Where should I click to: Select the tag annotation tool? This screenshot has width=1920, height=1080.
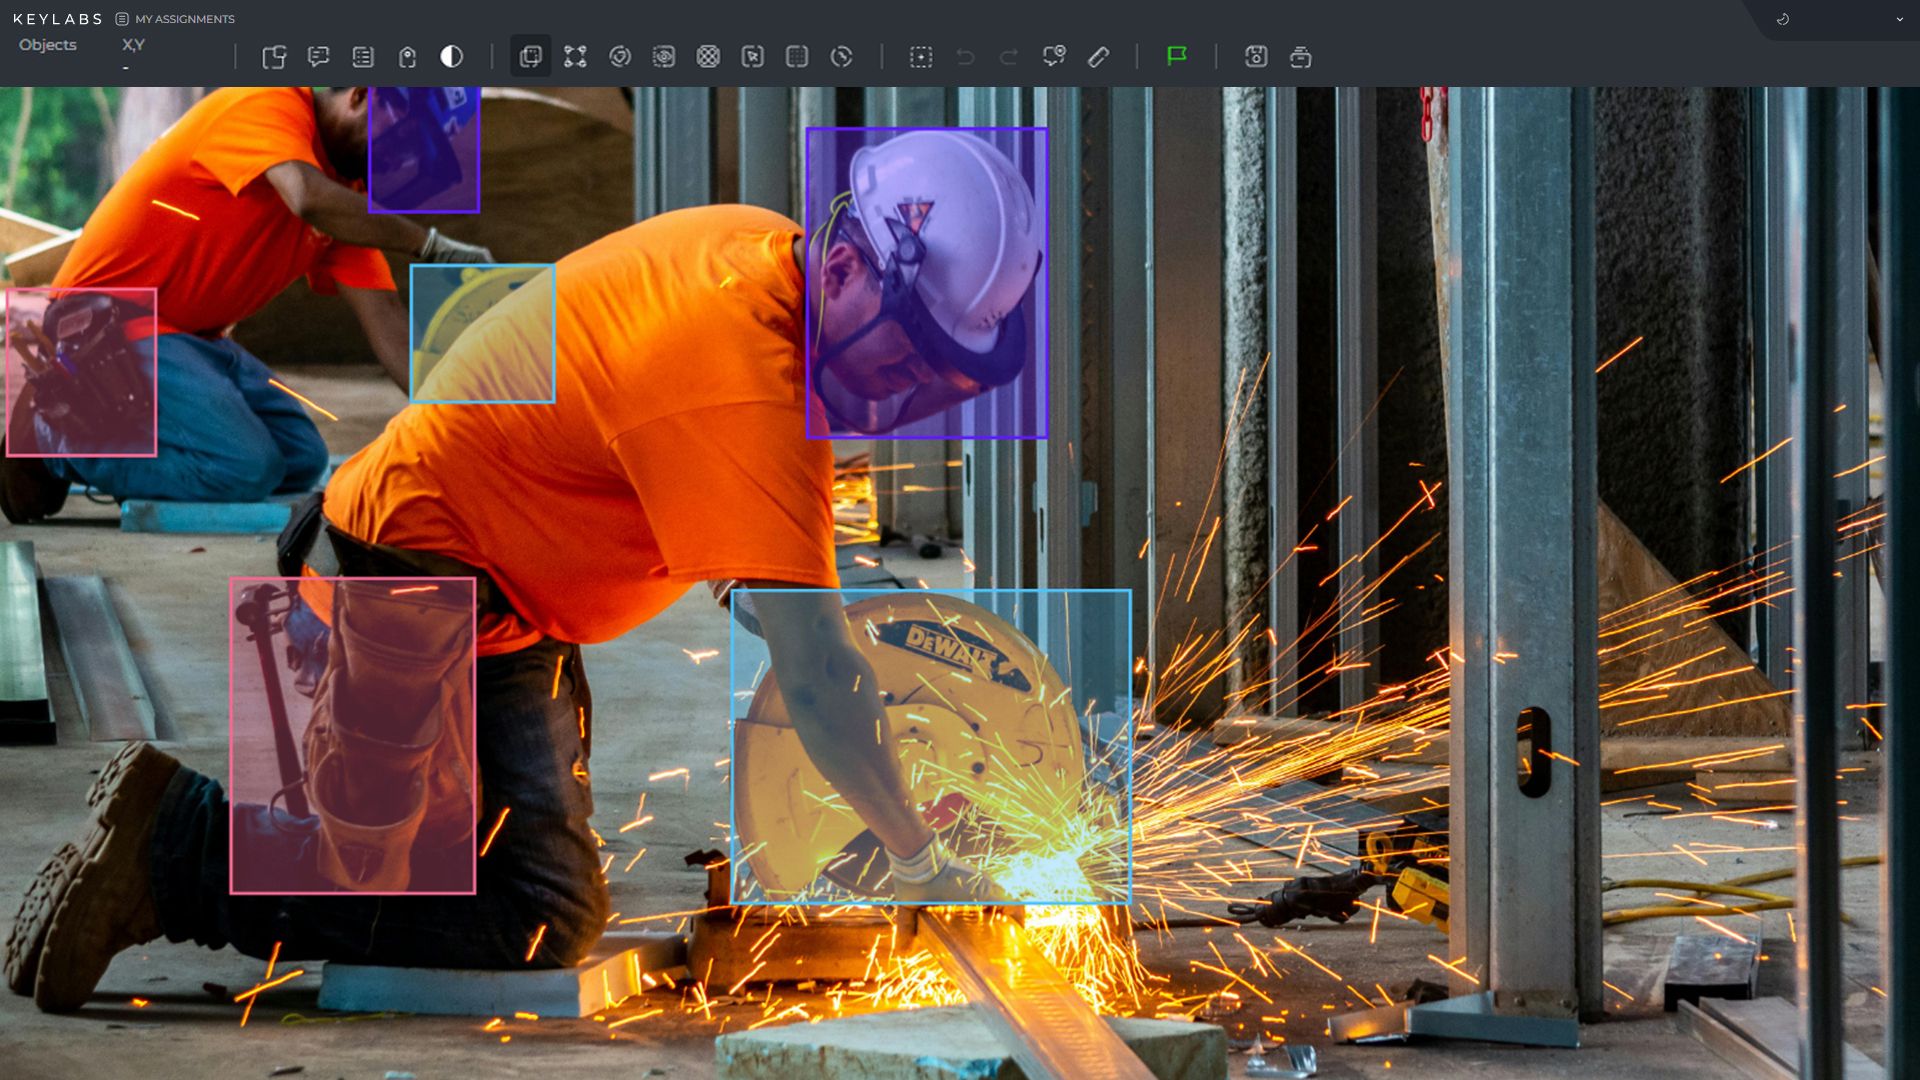pyautogui.click(x=407, y=57)
